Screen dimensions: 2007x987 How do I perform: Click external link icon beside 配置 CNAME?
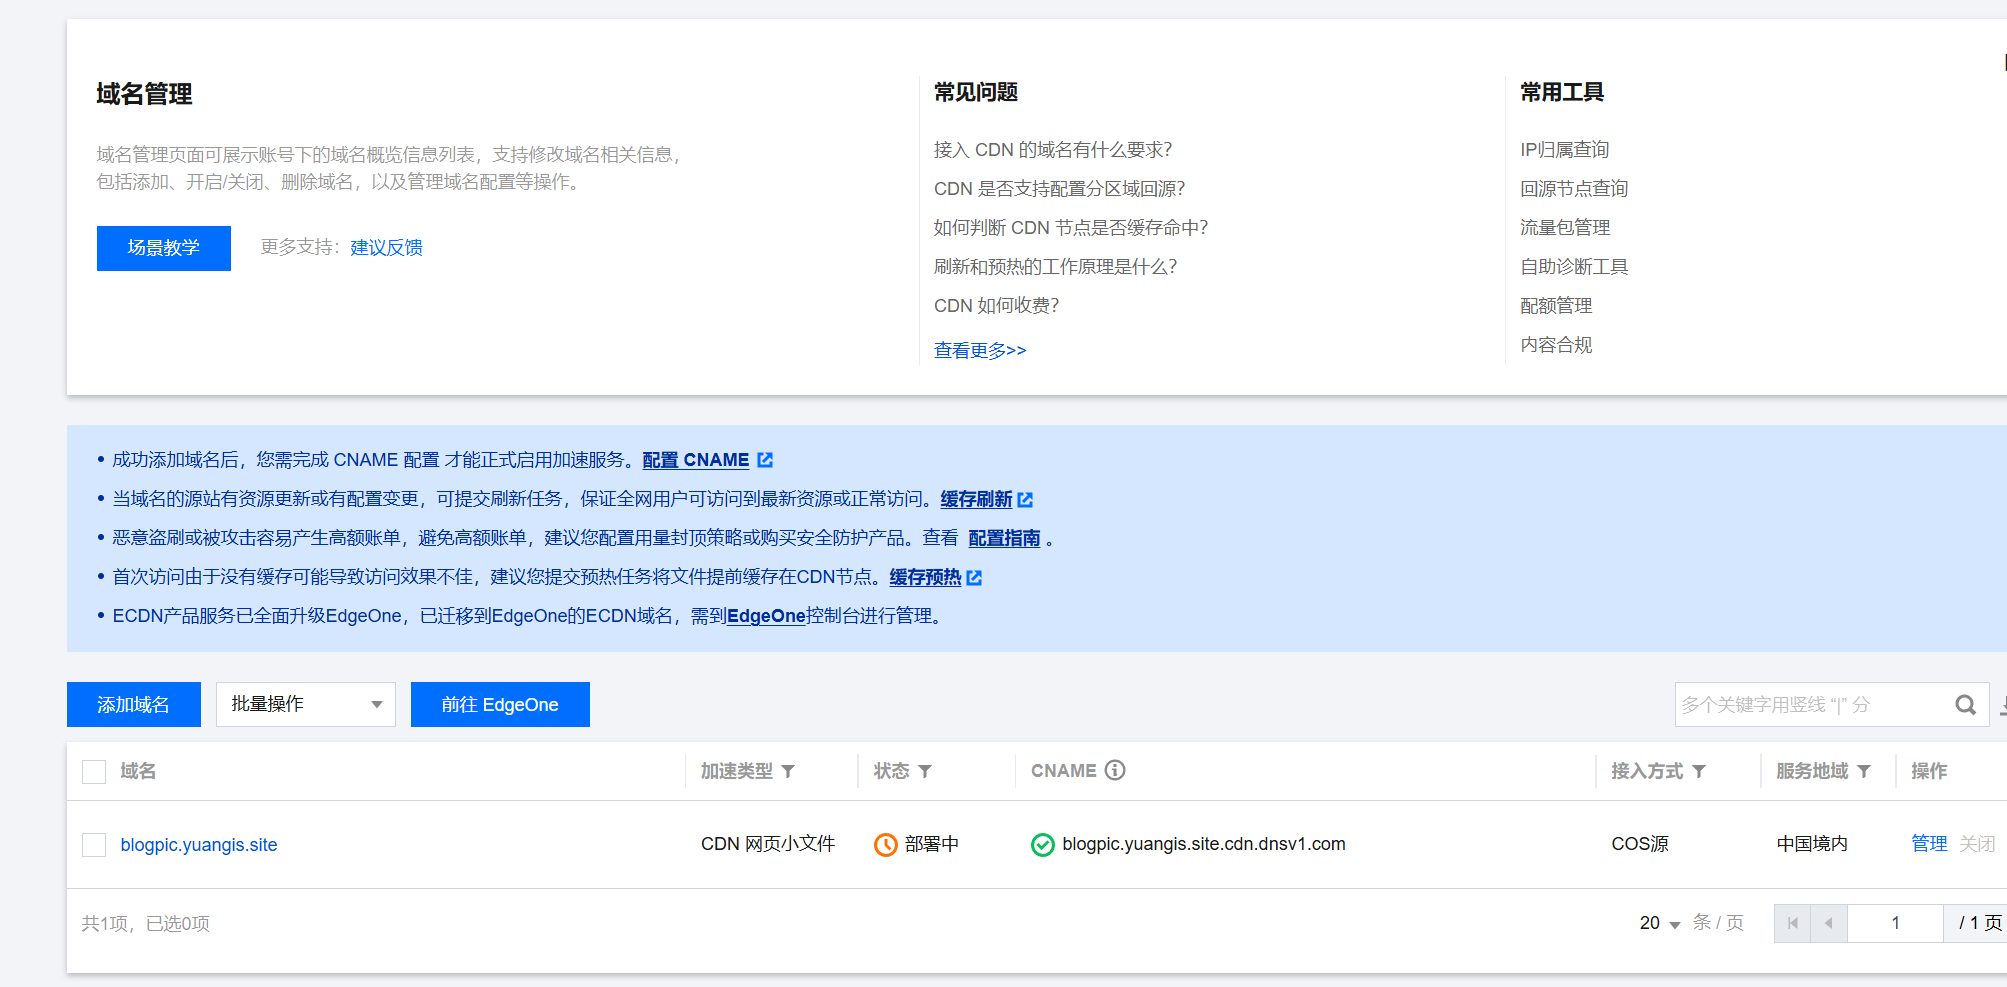pyautogui.click(x=765, y=460)
